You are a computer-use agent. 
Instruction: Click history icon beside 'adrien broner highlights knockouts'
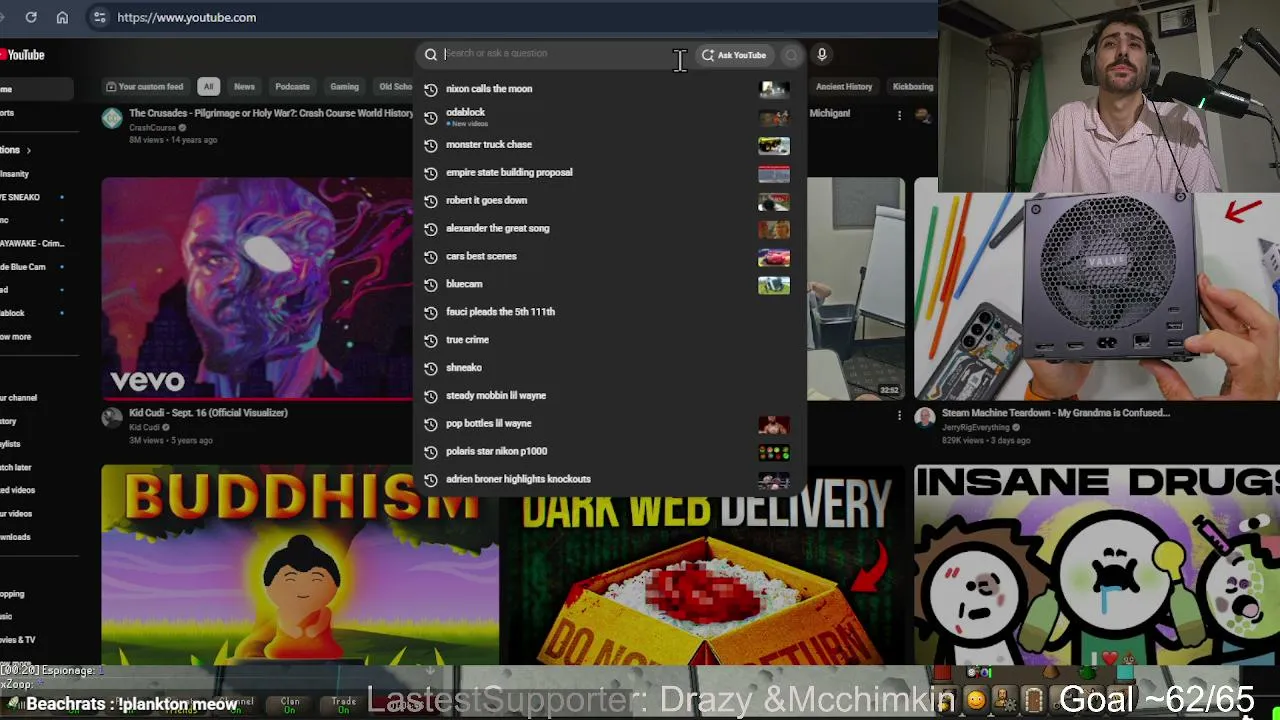(431, 480)
